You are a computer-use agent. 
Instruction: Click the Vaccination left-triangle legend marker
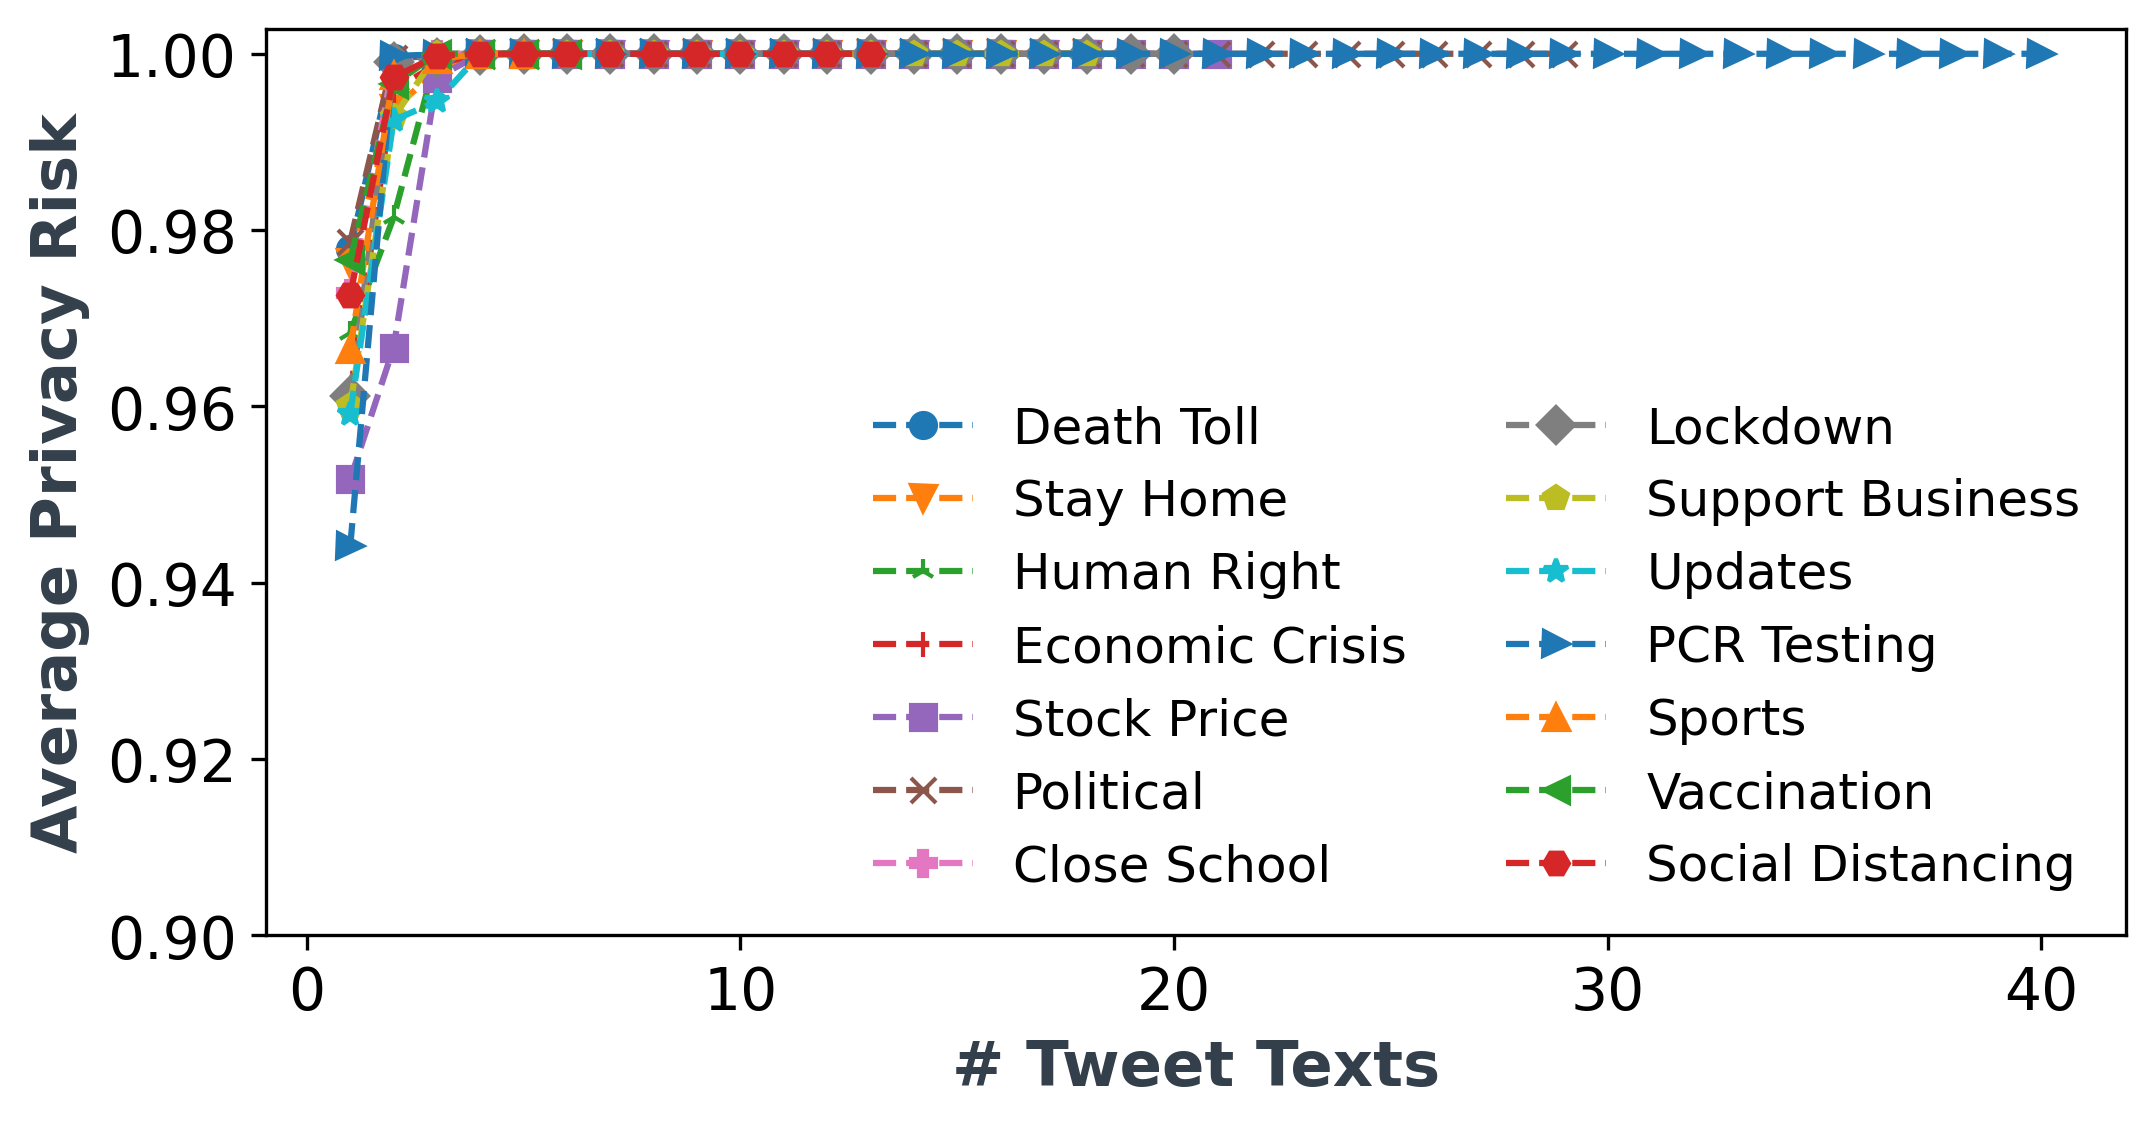1554,790
